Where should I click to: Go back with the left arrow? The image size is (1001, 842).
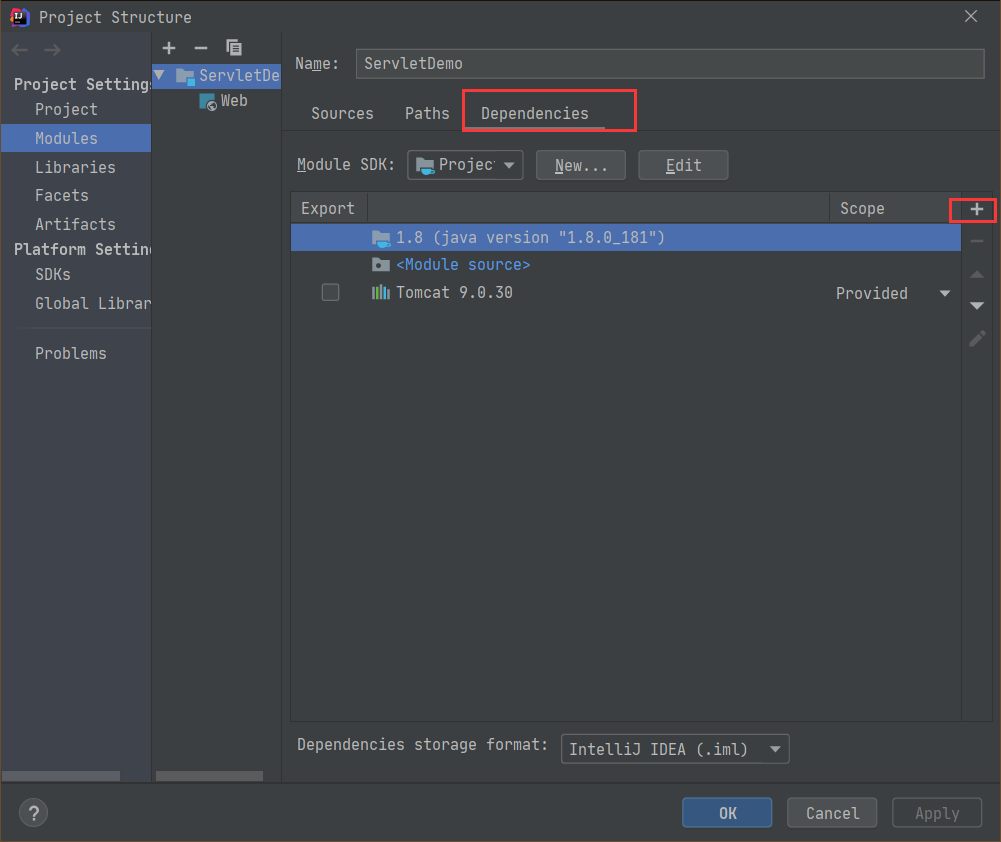20,50
